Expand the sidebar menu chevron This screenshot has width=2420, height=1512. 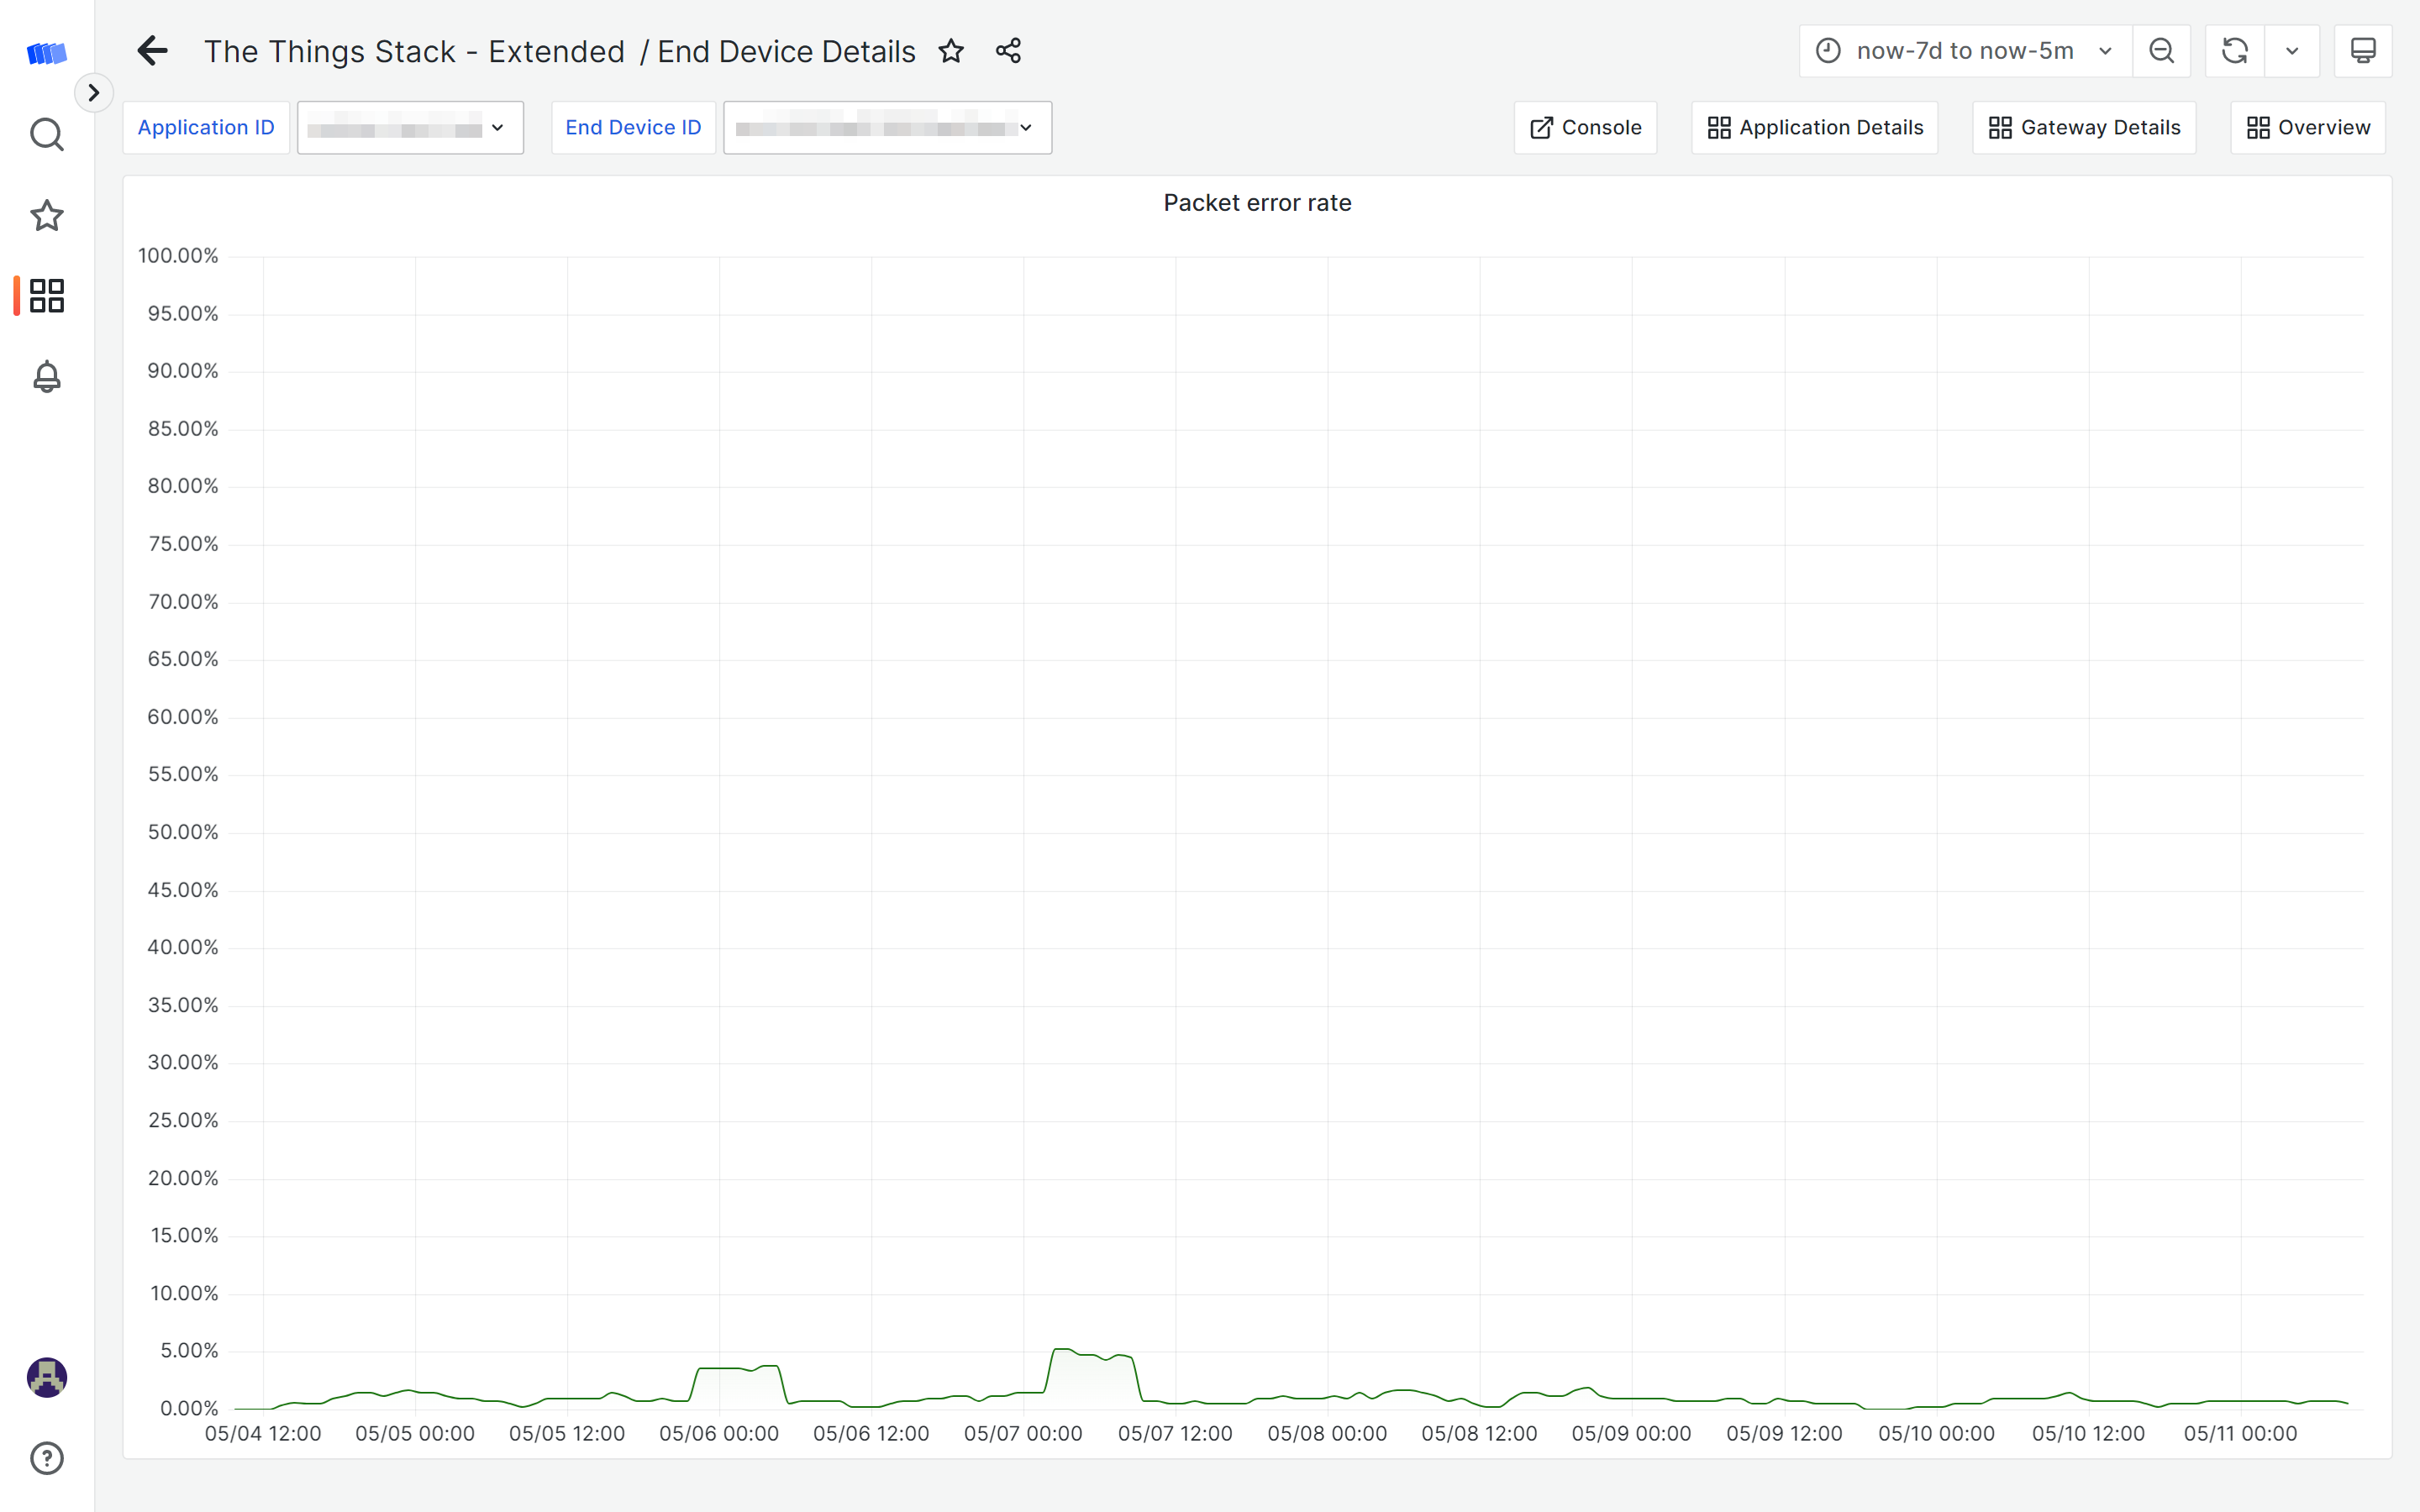(93, 93)
